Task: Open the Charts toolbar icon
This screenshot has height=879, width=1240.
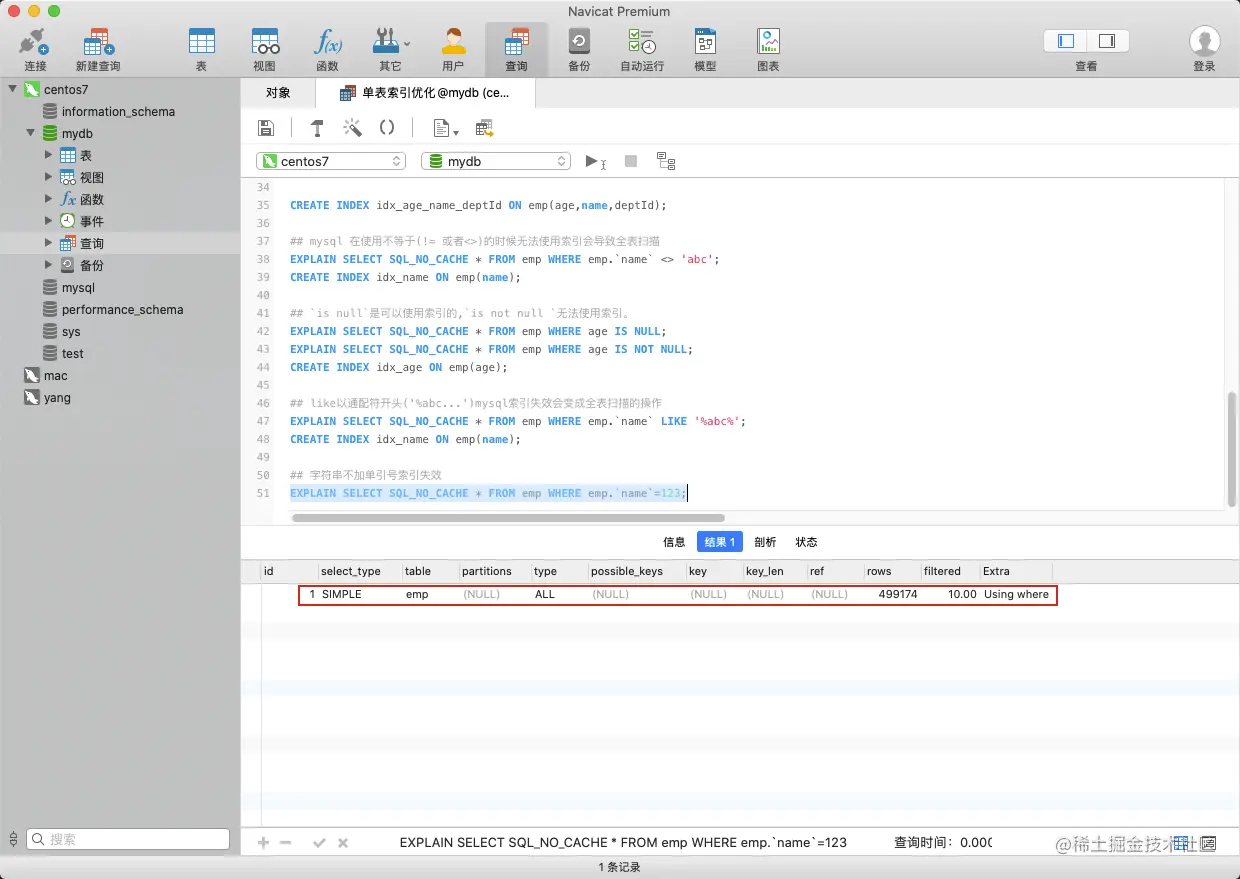Action: [x=768, y=49]
